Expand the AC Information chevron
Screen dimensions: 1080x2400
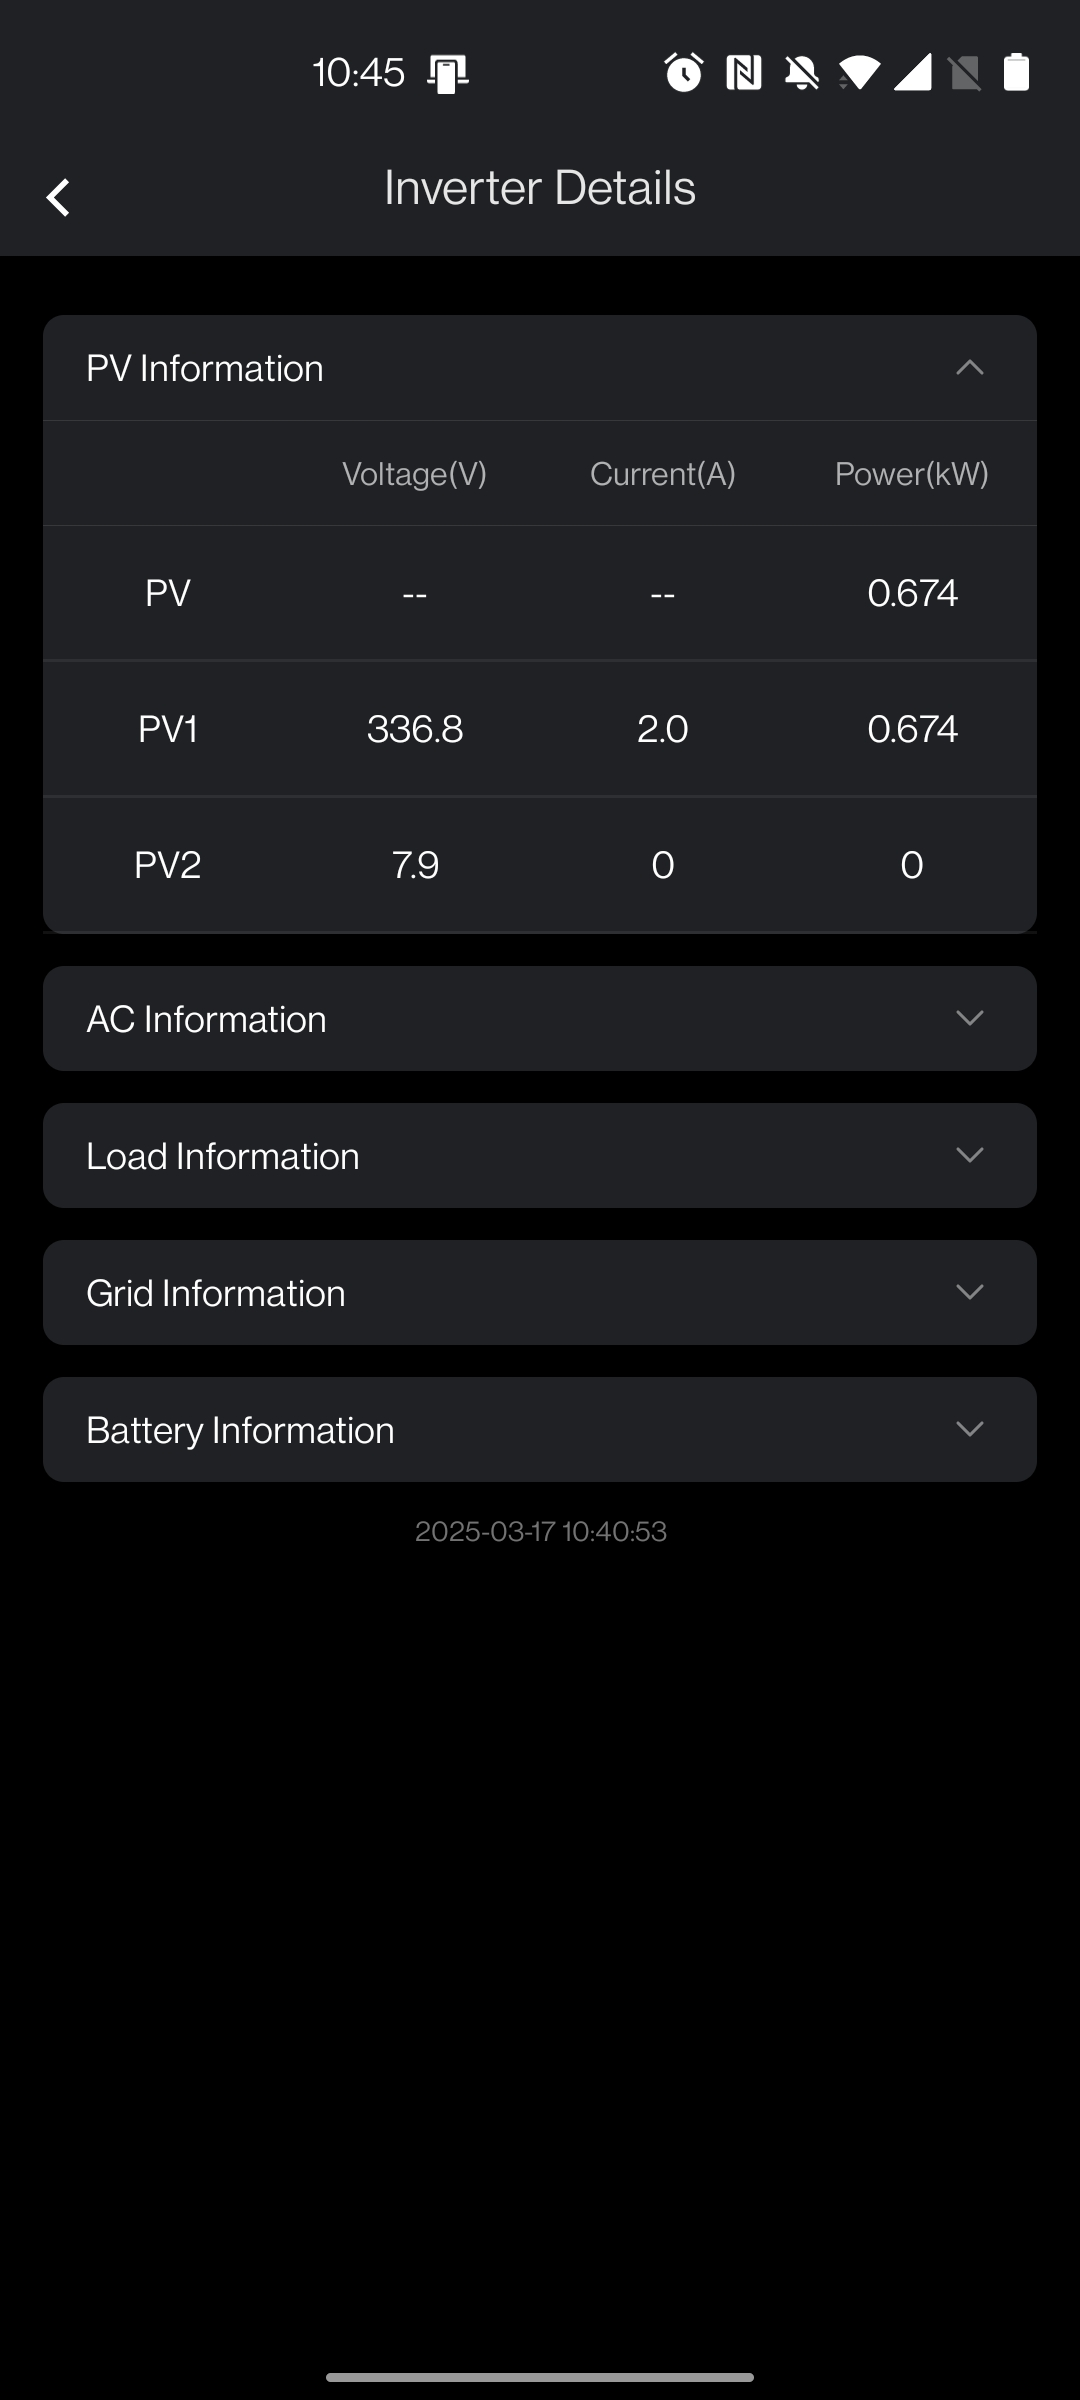pyautogui.click(x=969, y=1018)
